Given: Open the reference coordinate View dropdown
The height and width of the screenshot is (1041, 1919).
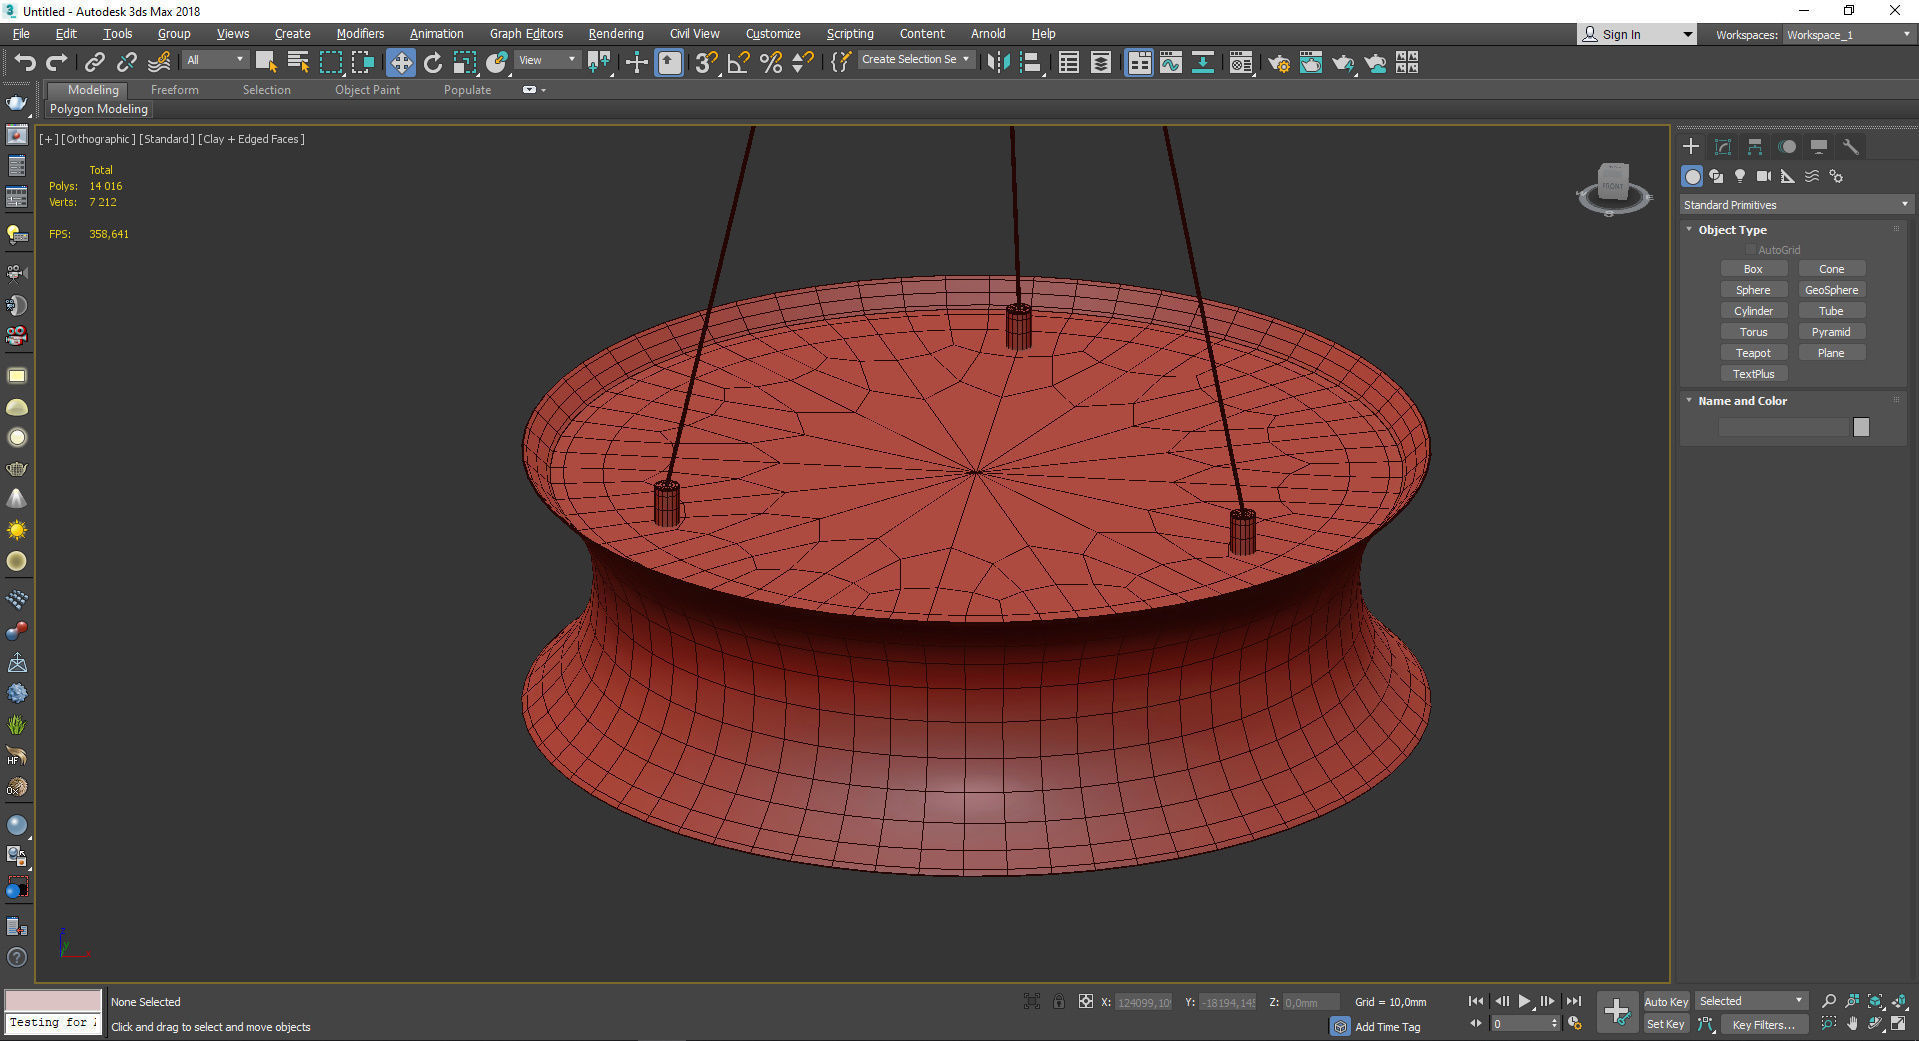Looking at the screenshot, I should click(x=547, y=60).
